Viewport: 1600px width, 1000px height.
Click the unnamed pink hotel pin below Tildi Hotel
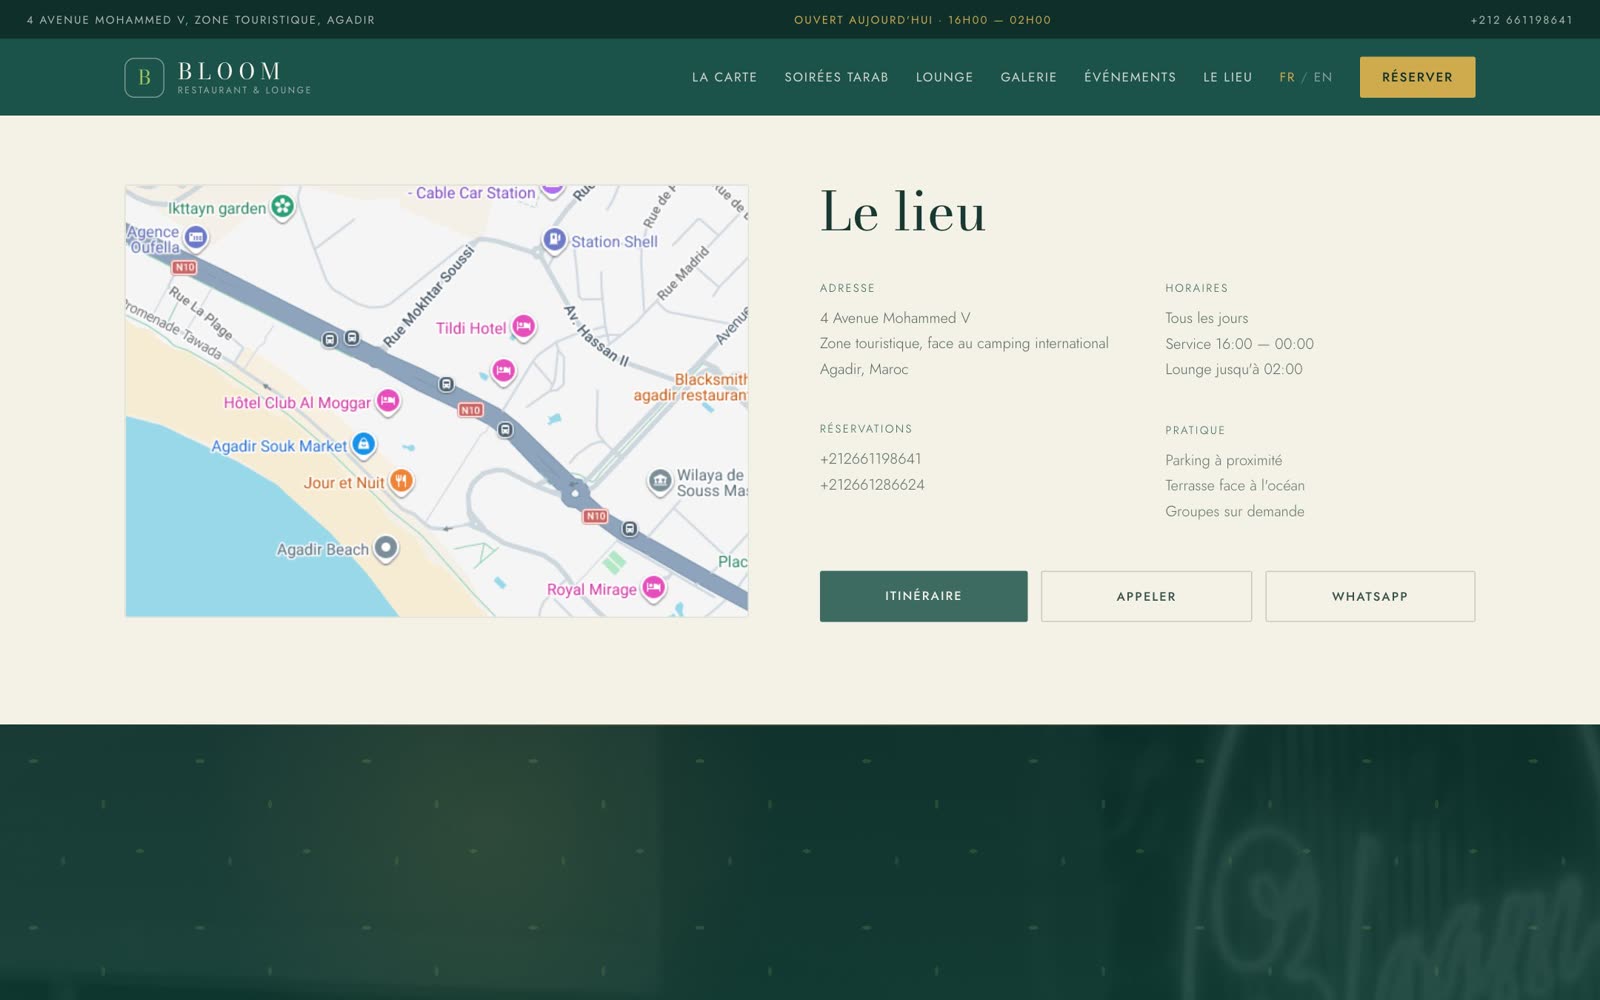click(504, 372)
